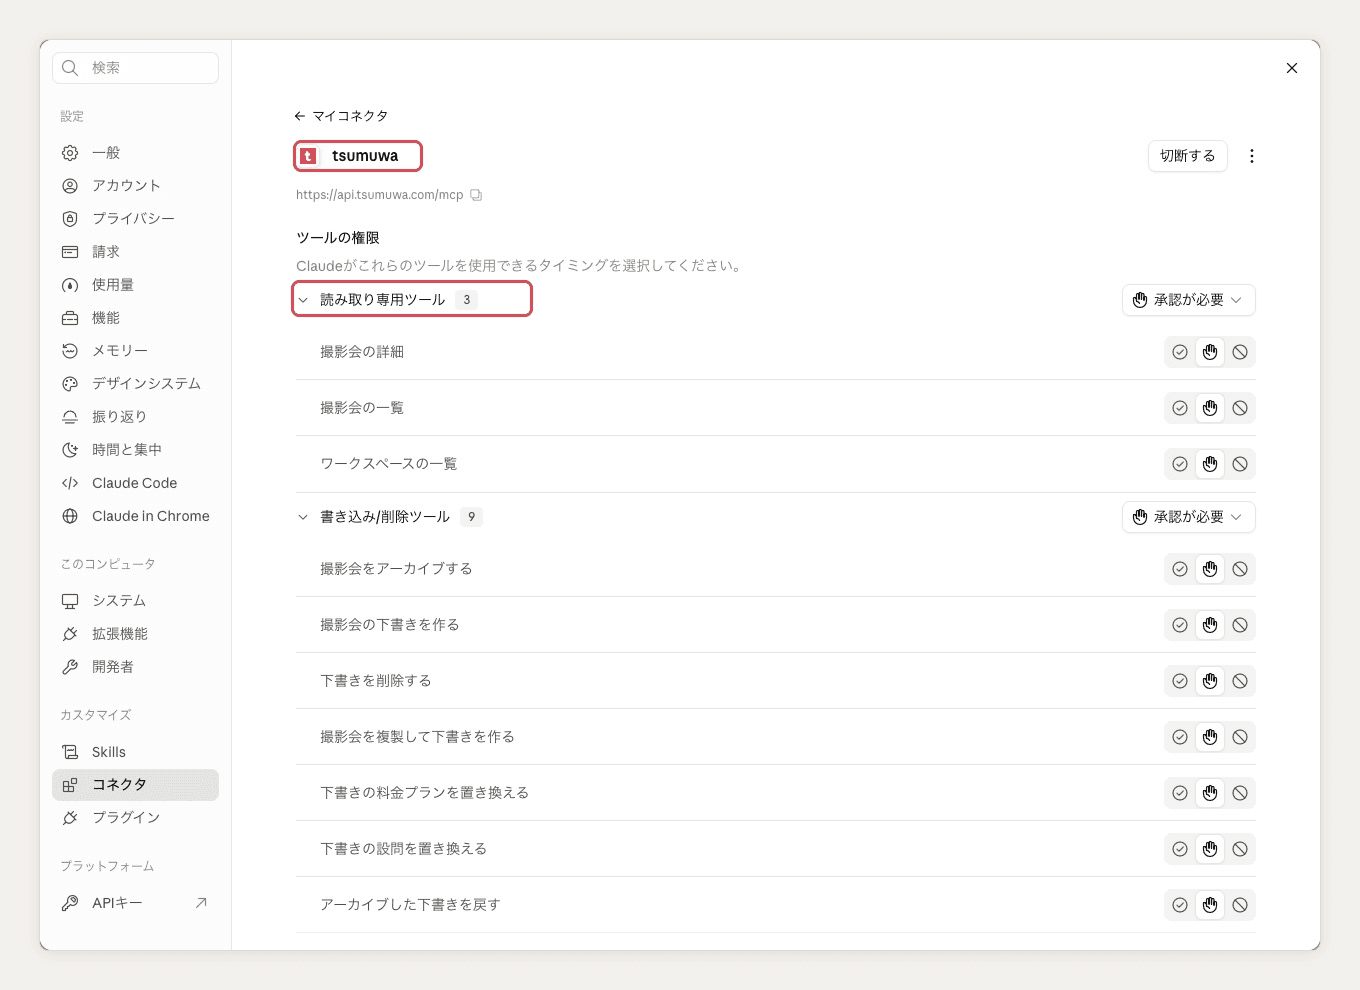Set 撮影会の一覧 to require approval
This screenshot has width=1360, height=990.
pyautogui.click(x=1210, y=408)
